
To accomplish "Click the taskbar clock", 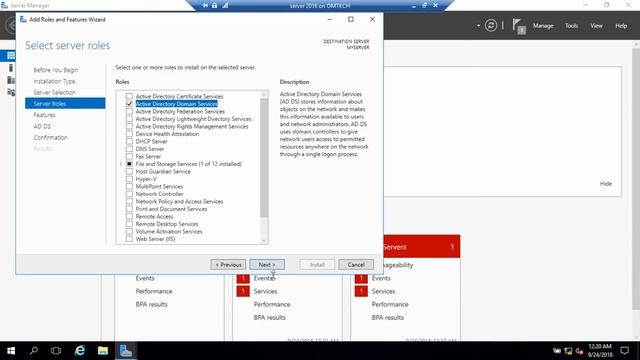I will [x=600, y=351].
